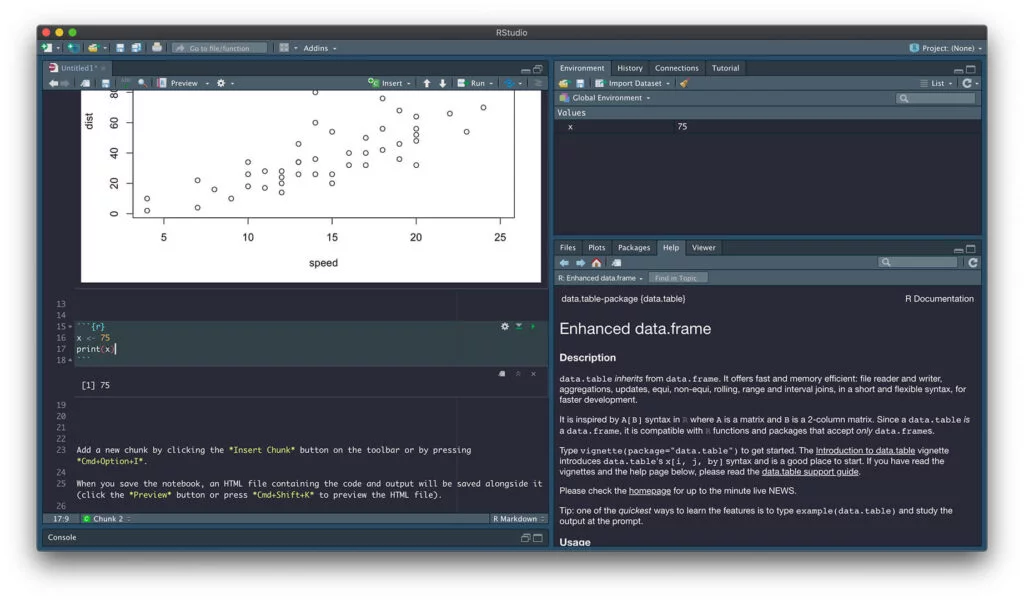This screenshot has height=600, width=1024.
Task: Open the workspace panes layout icon
Action: [x=284, y=48]
